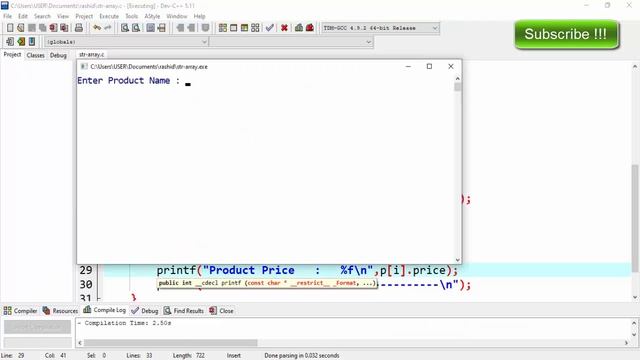640x360 pixels.
Task: Click the Unindent toolbar icon
Action: 191,28
